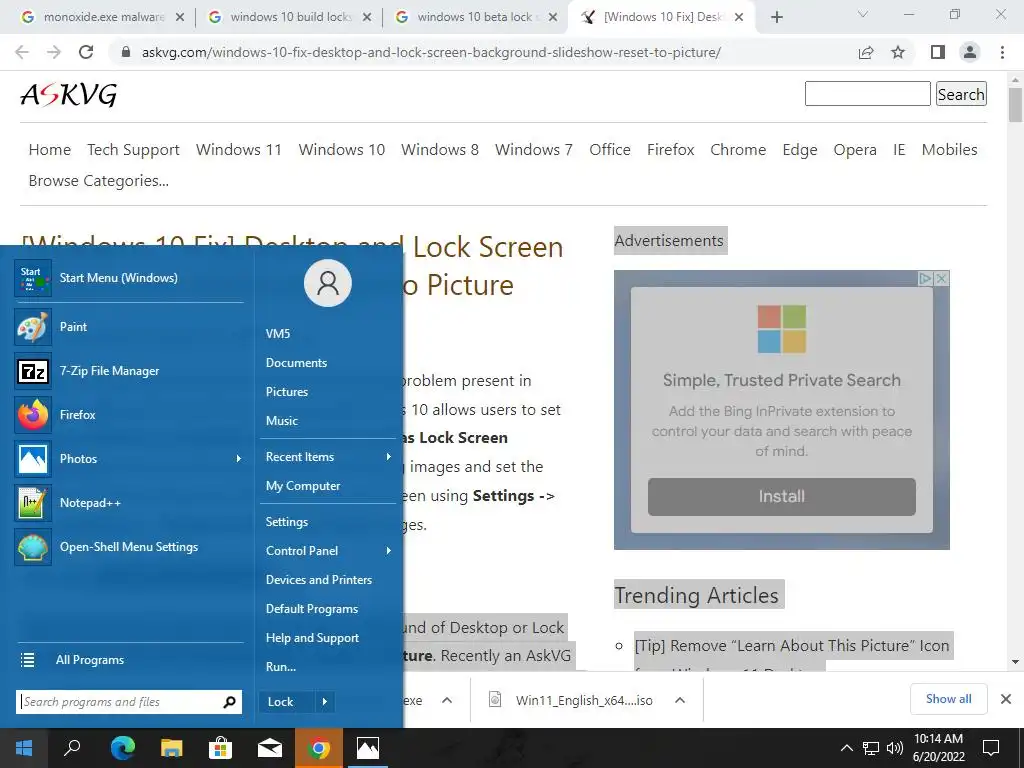Go to the Windows 11 nav link
This screenshot has height=768, width=1024.
[238, 150]
